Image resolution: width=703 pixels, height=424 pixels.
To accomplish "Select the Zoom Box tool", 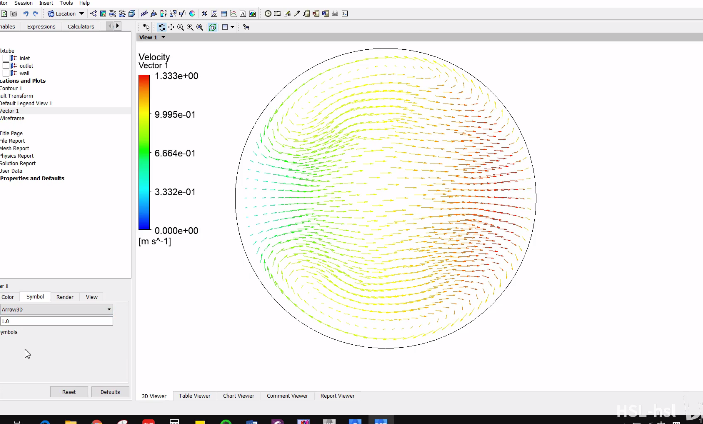I will click(190, 27).
